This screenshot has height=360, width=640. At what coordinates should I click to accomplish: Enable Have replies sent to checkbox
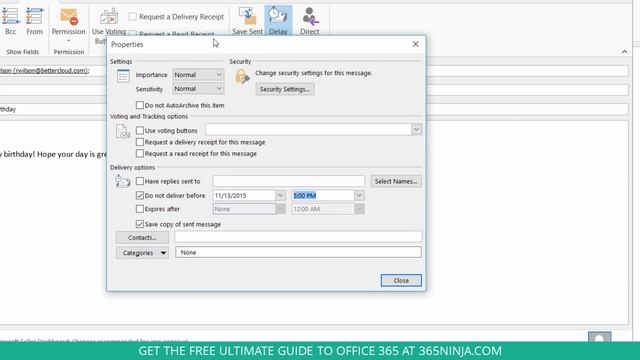pyautogui.click(x=140, y=181)
